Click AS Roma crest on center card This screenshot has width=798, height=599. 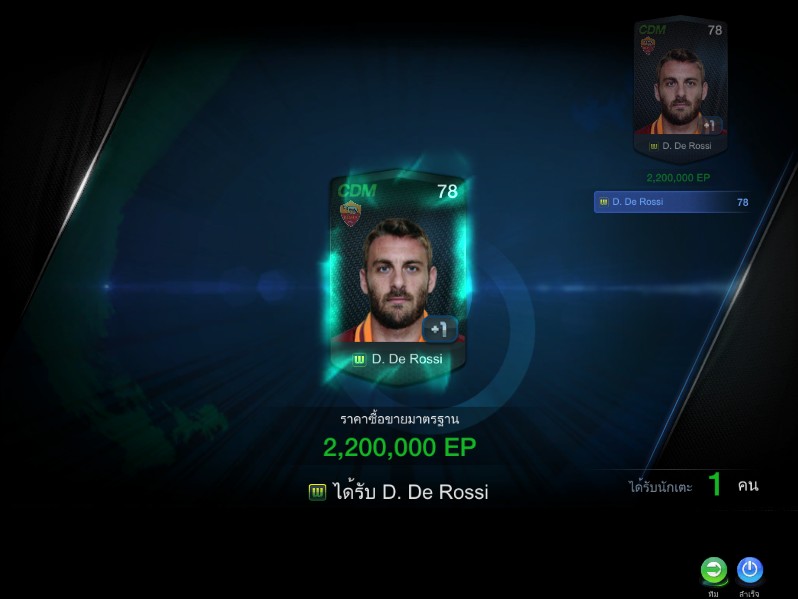click(351, 213)
